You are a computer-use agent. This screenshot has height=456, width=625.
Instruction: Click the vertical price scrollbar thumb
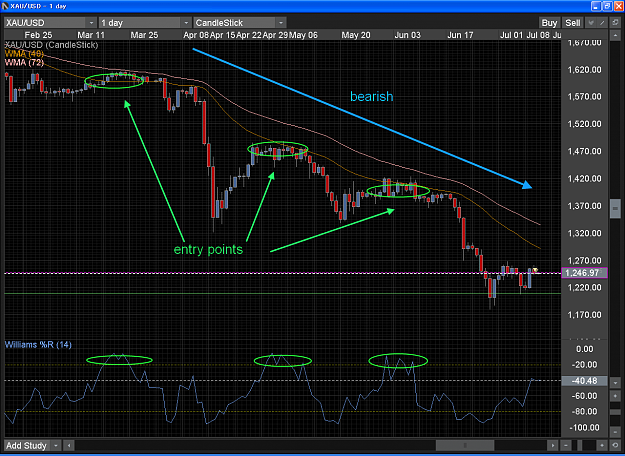click(x=615, y=208)
